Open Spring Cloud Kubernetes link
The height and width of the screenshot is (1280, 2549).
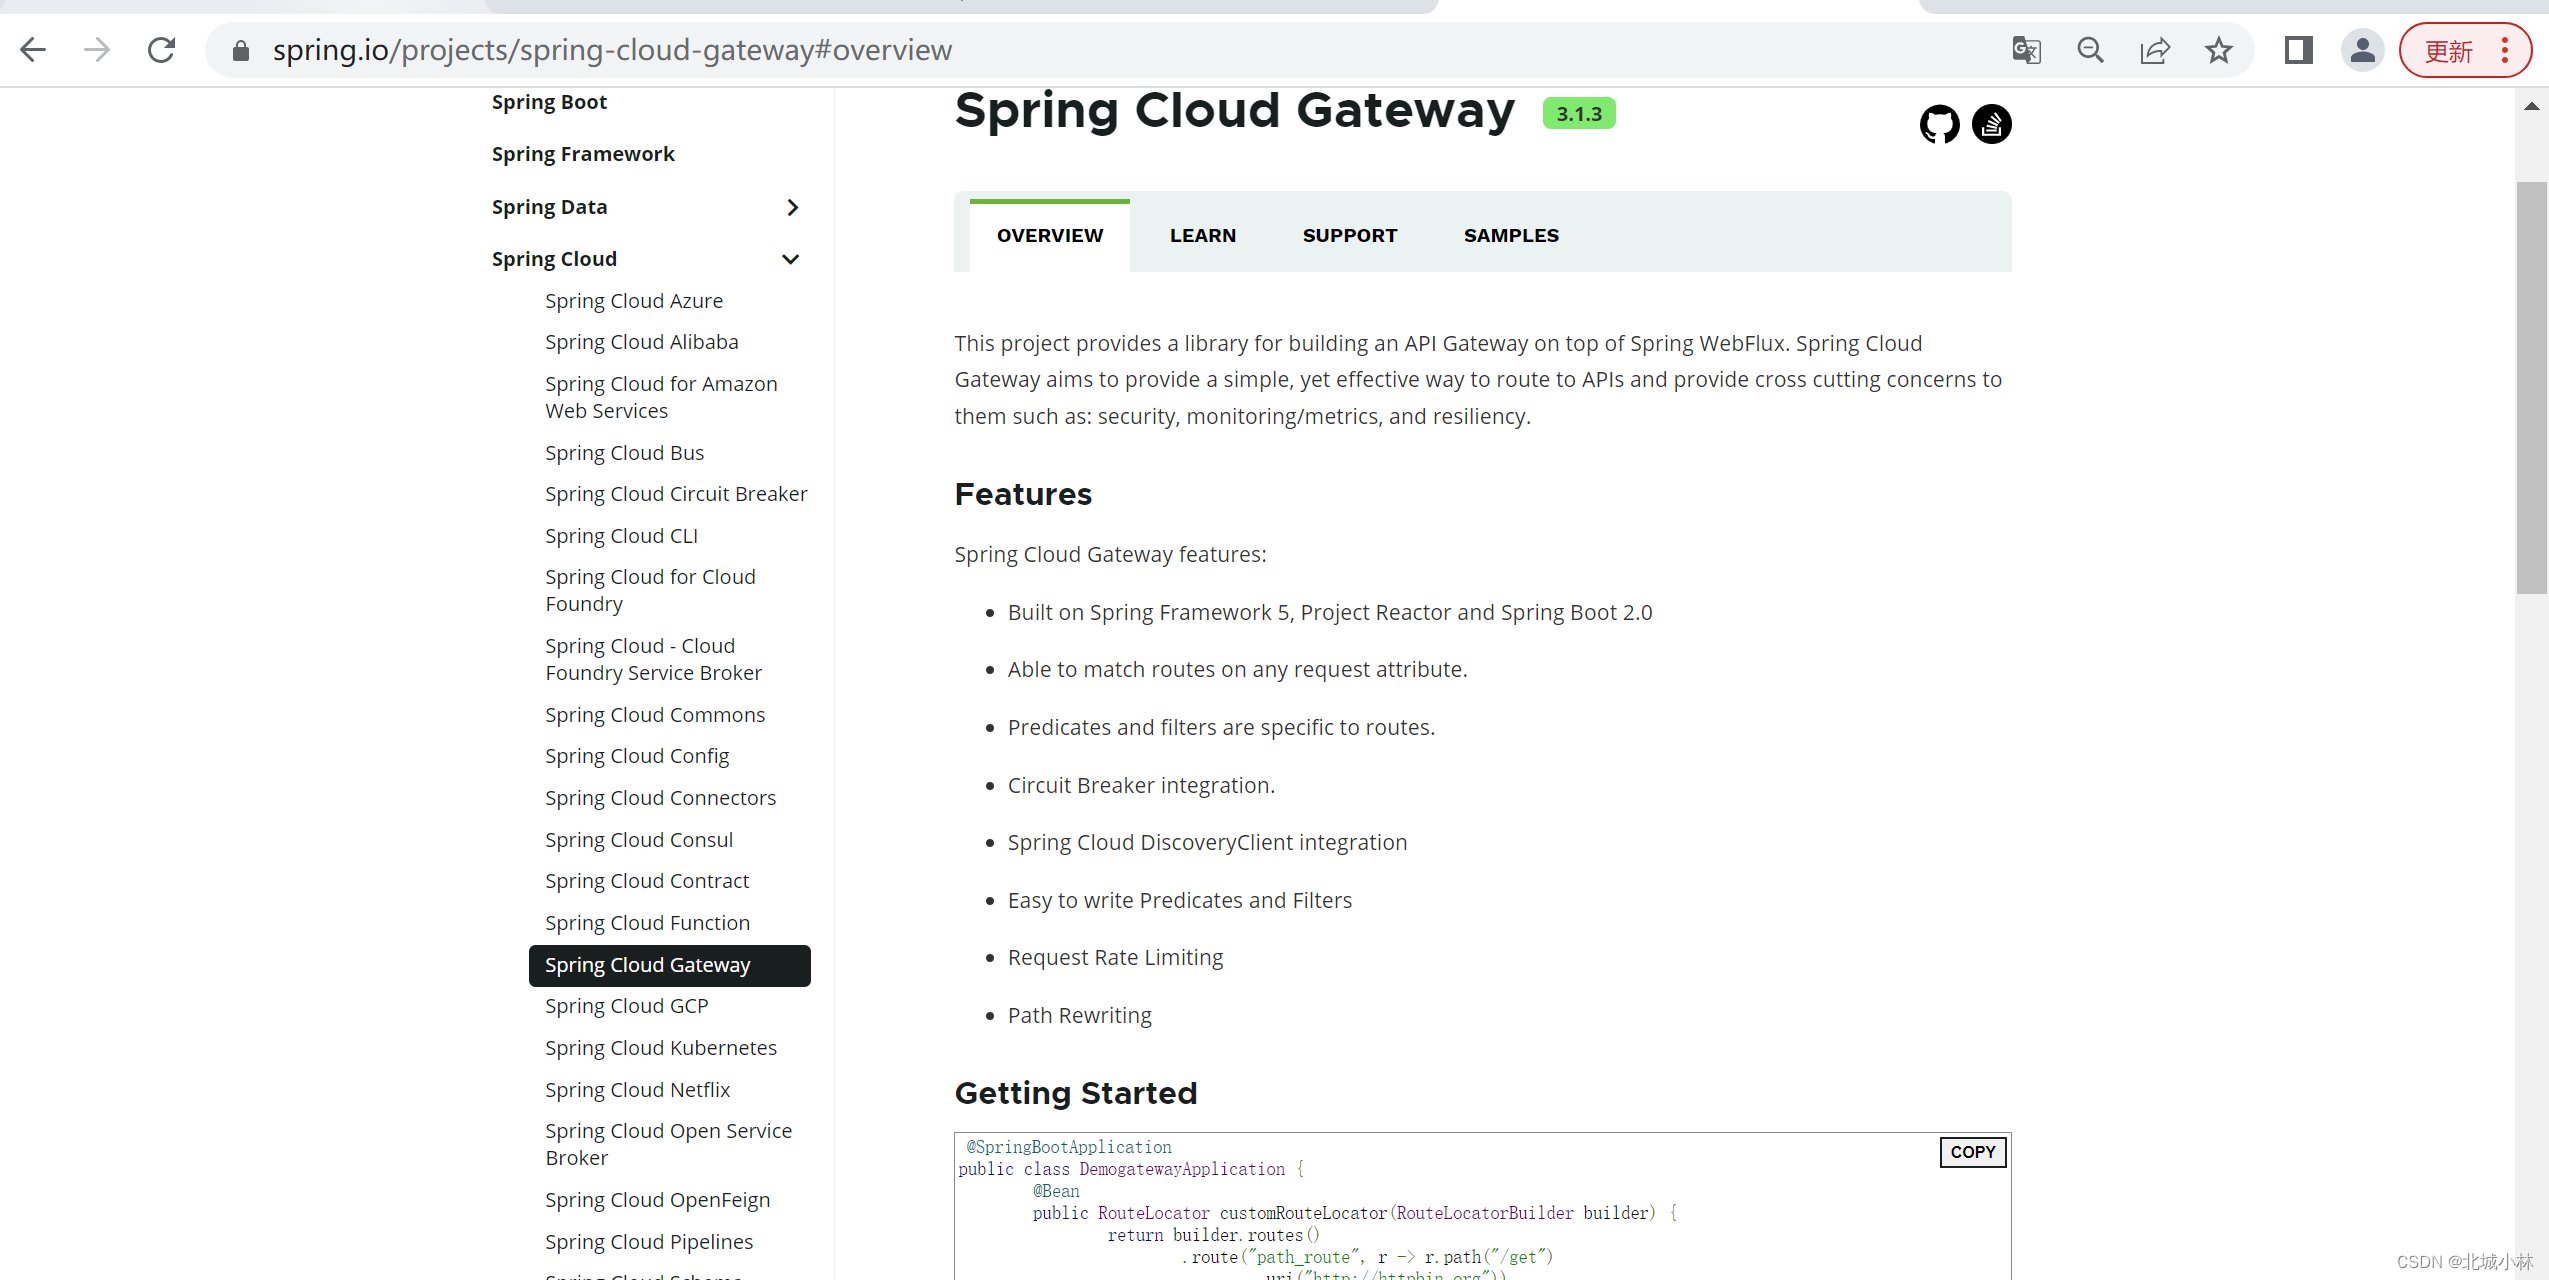[x=660, y=1048]
